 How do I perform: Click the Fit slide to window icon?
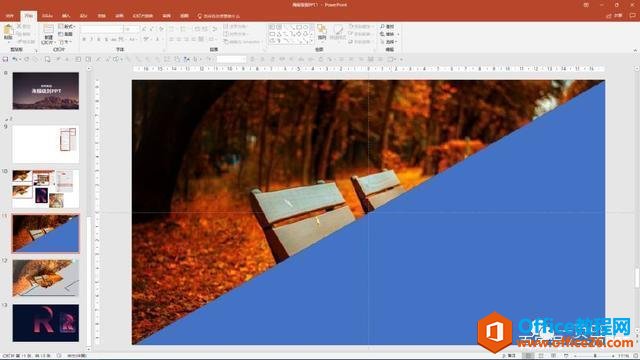[635, 356]
